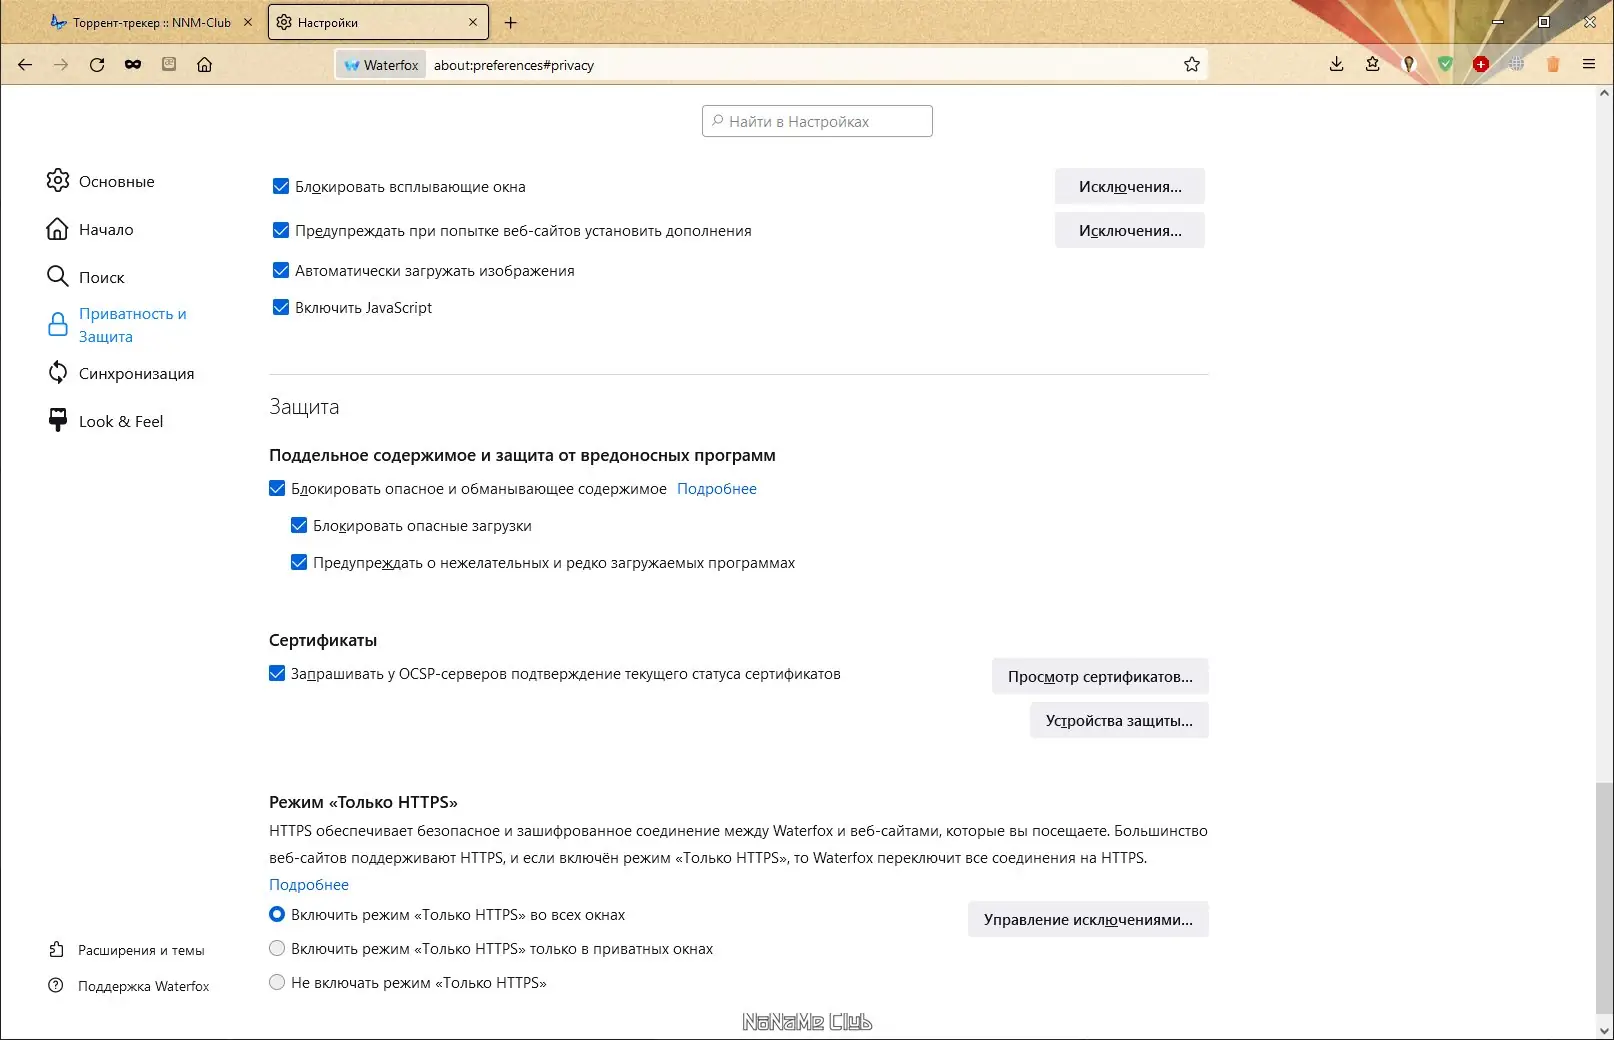1614x1040 pixels.
Task: Close the Настройки tab
Action: [x=473, y=22]
